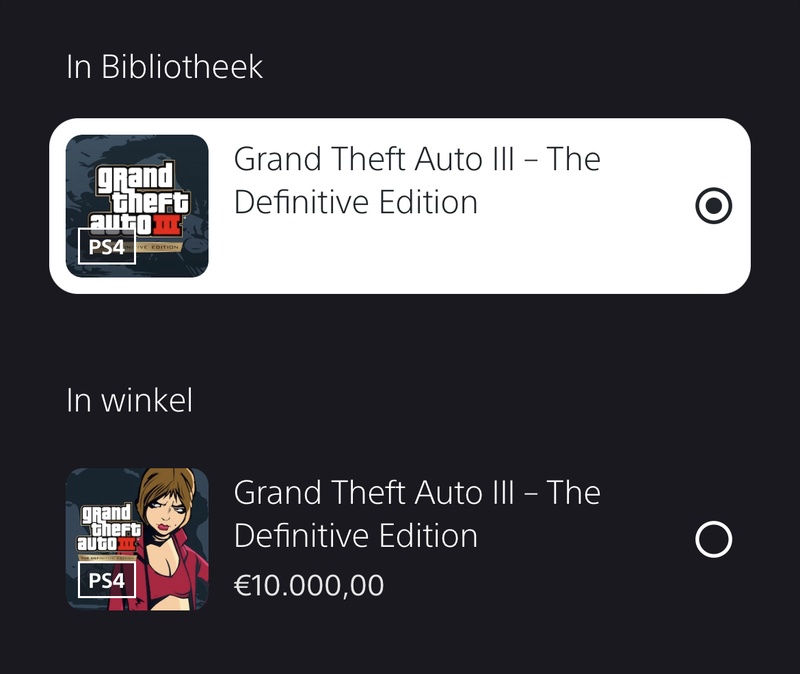The height and width of the screenshot is (674, 800).
Task: Select the store game title above the price
Action: (x=417, y=514)
